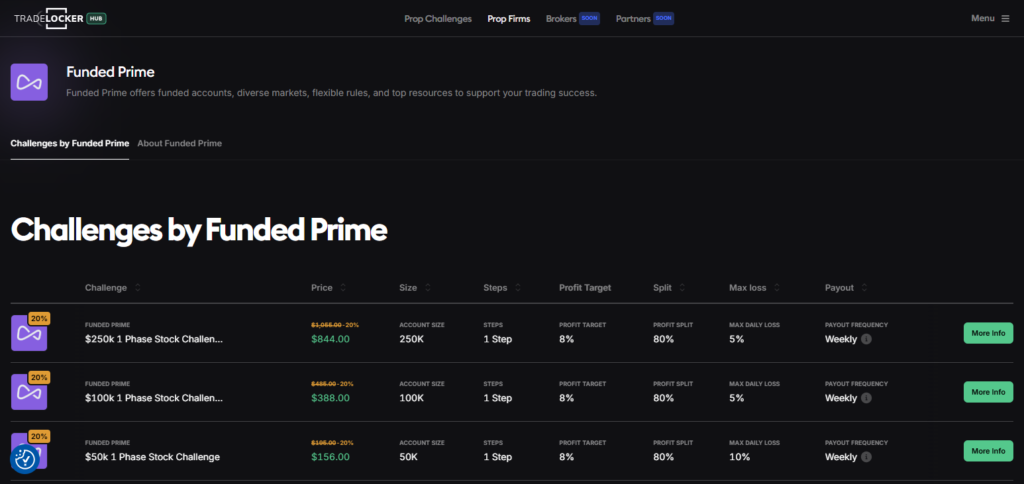The width and height of the screenshot is (1024, 484).
Task: Click More Info for $50k challenge
Action: 987,451
